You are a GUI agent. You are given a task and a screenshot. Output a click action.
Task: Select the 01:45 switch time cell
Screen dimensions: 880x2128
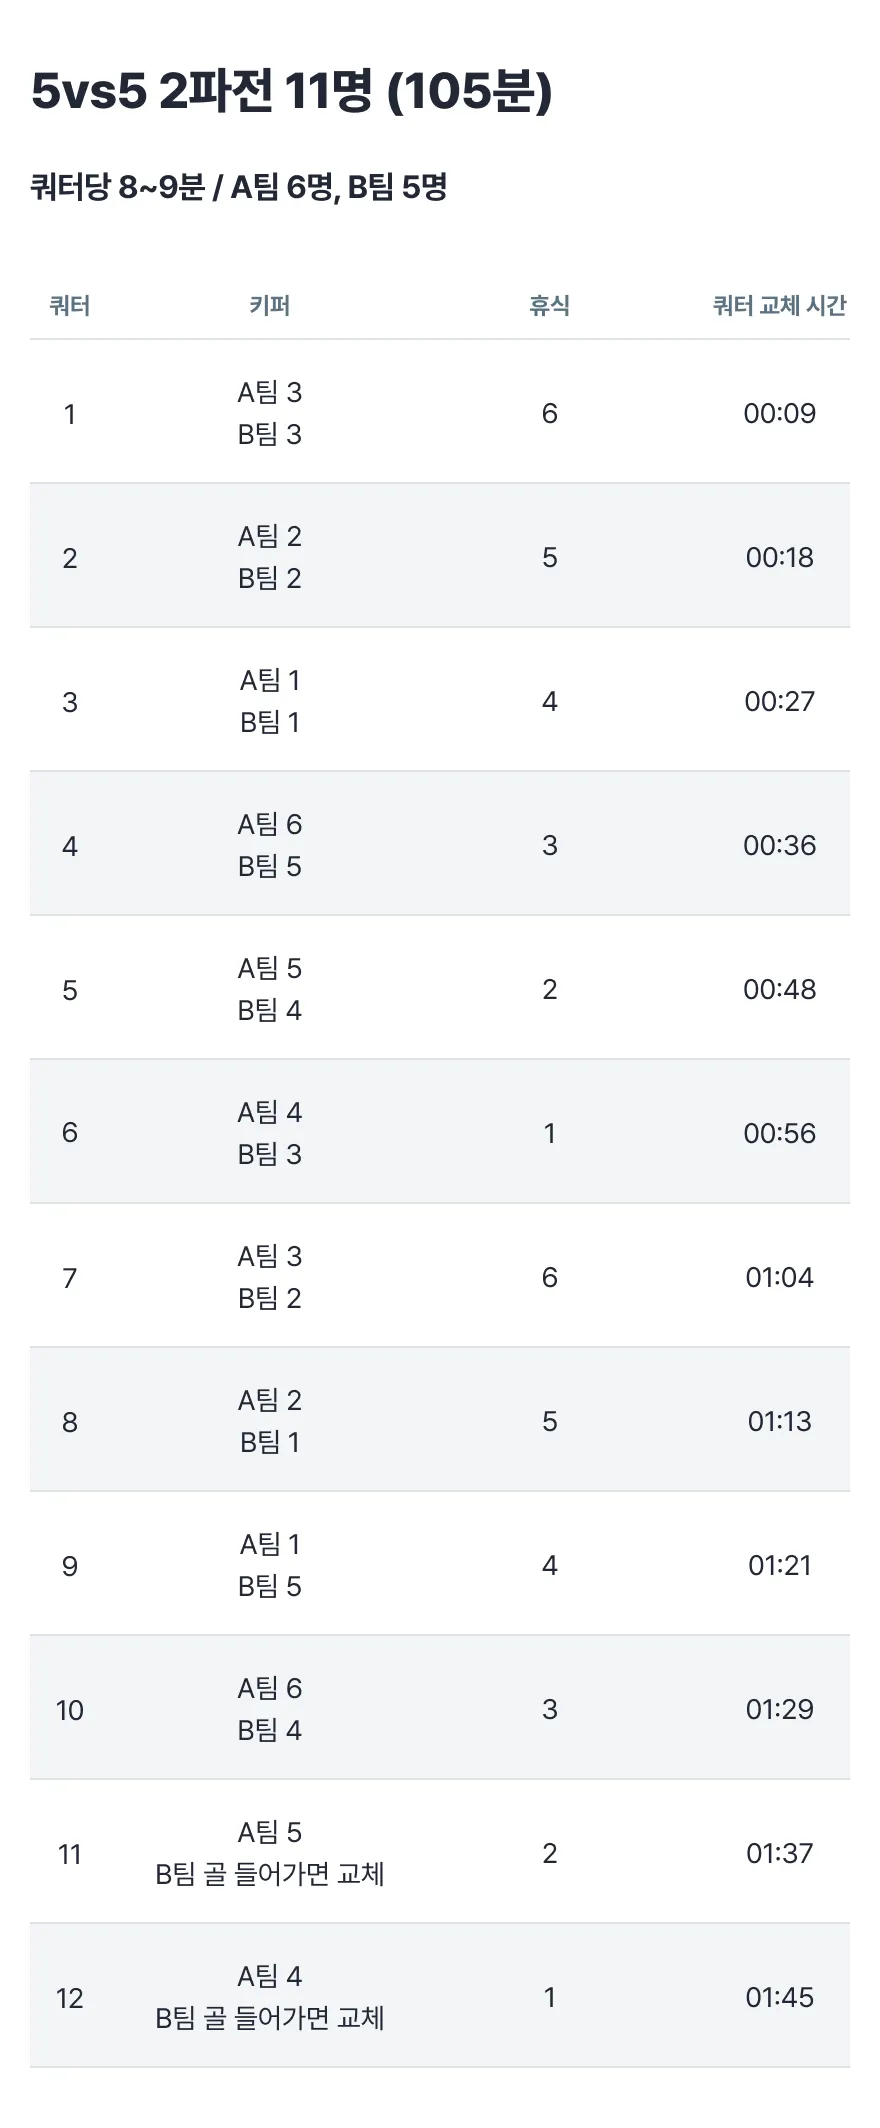point(779,1997)
